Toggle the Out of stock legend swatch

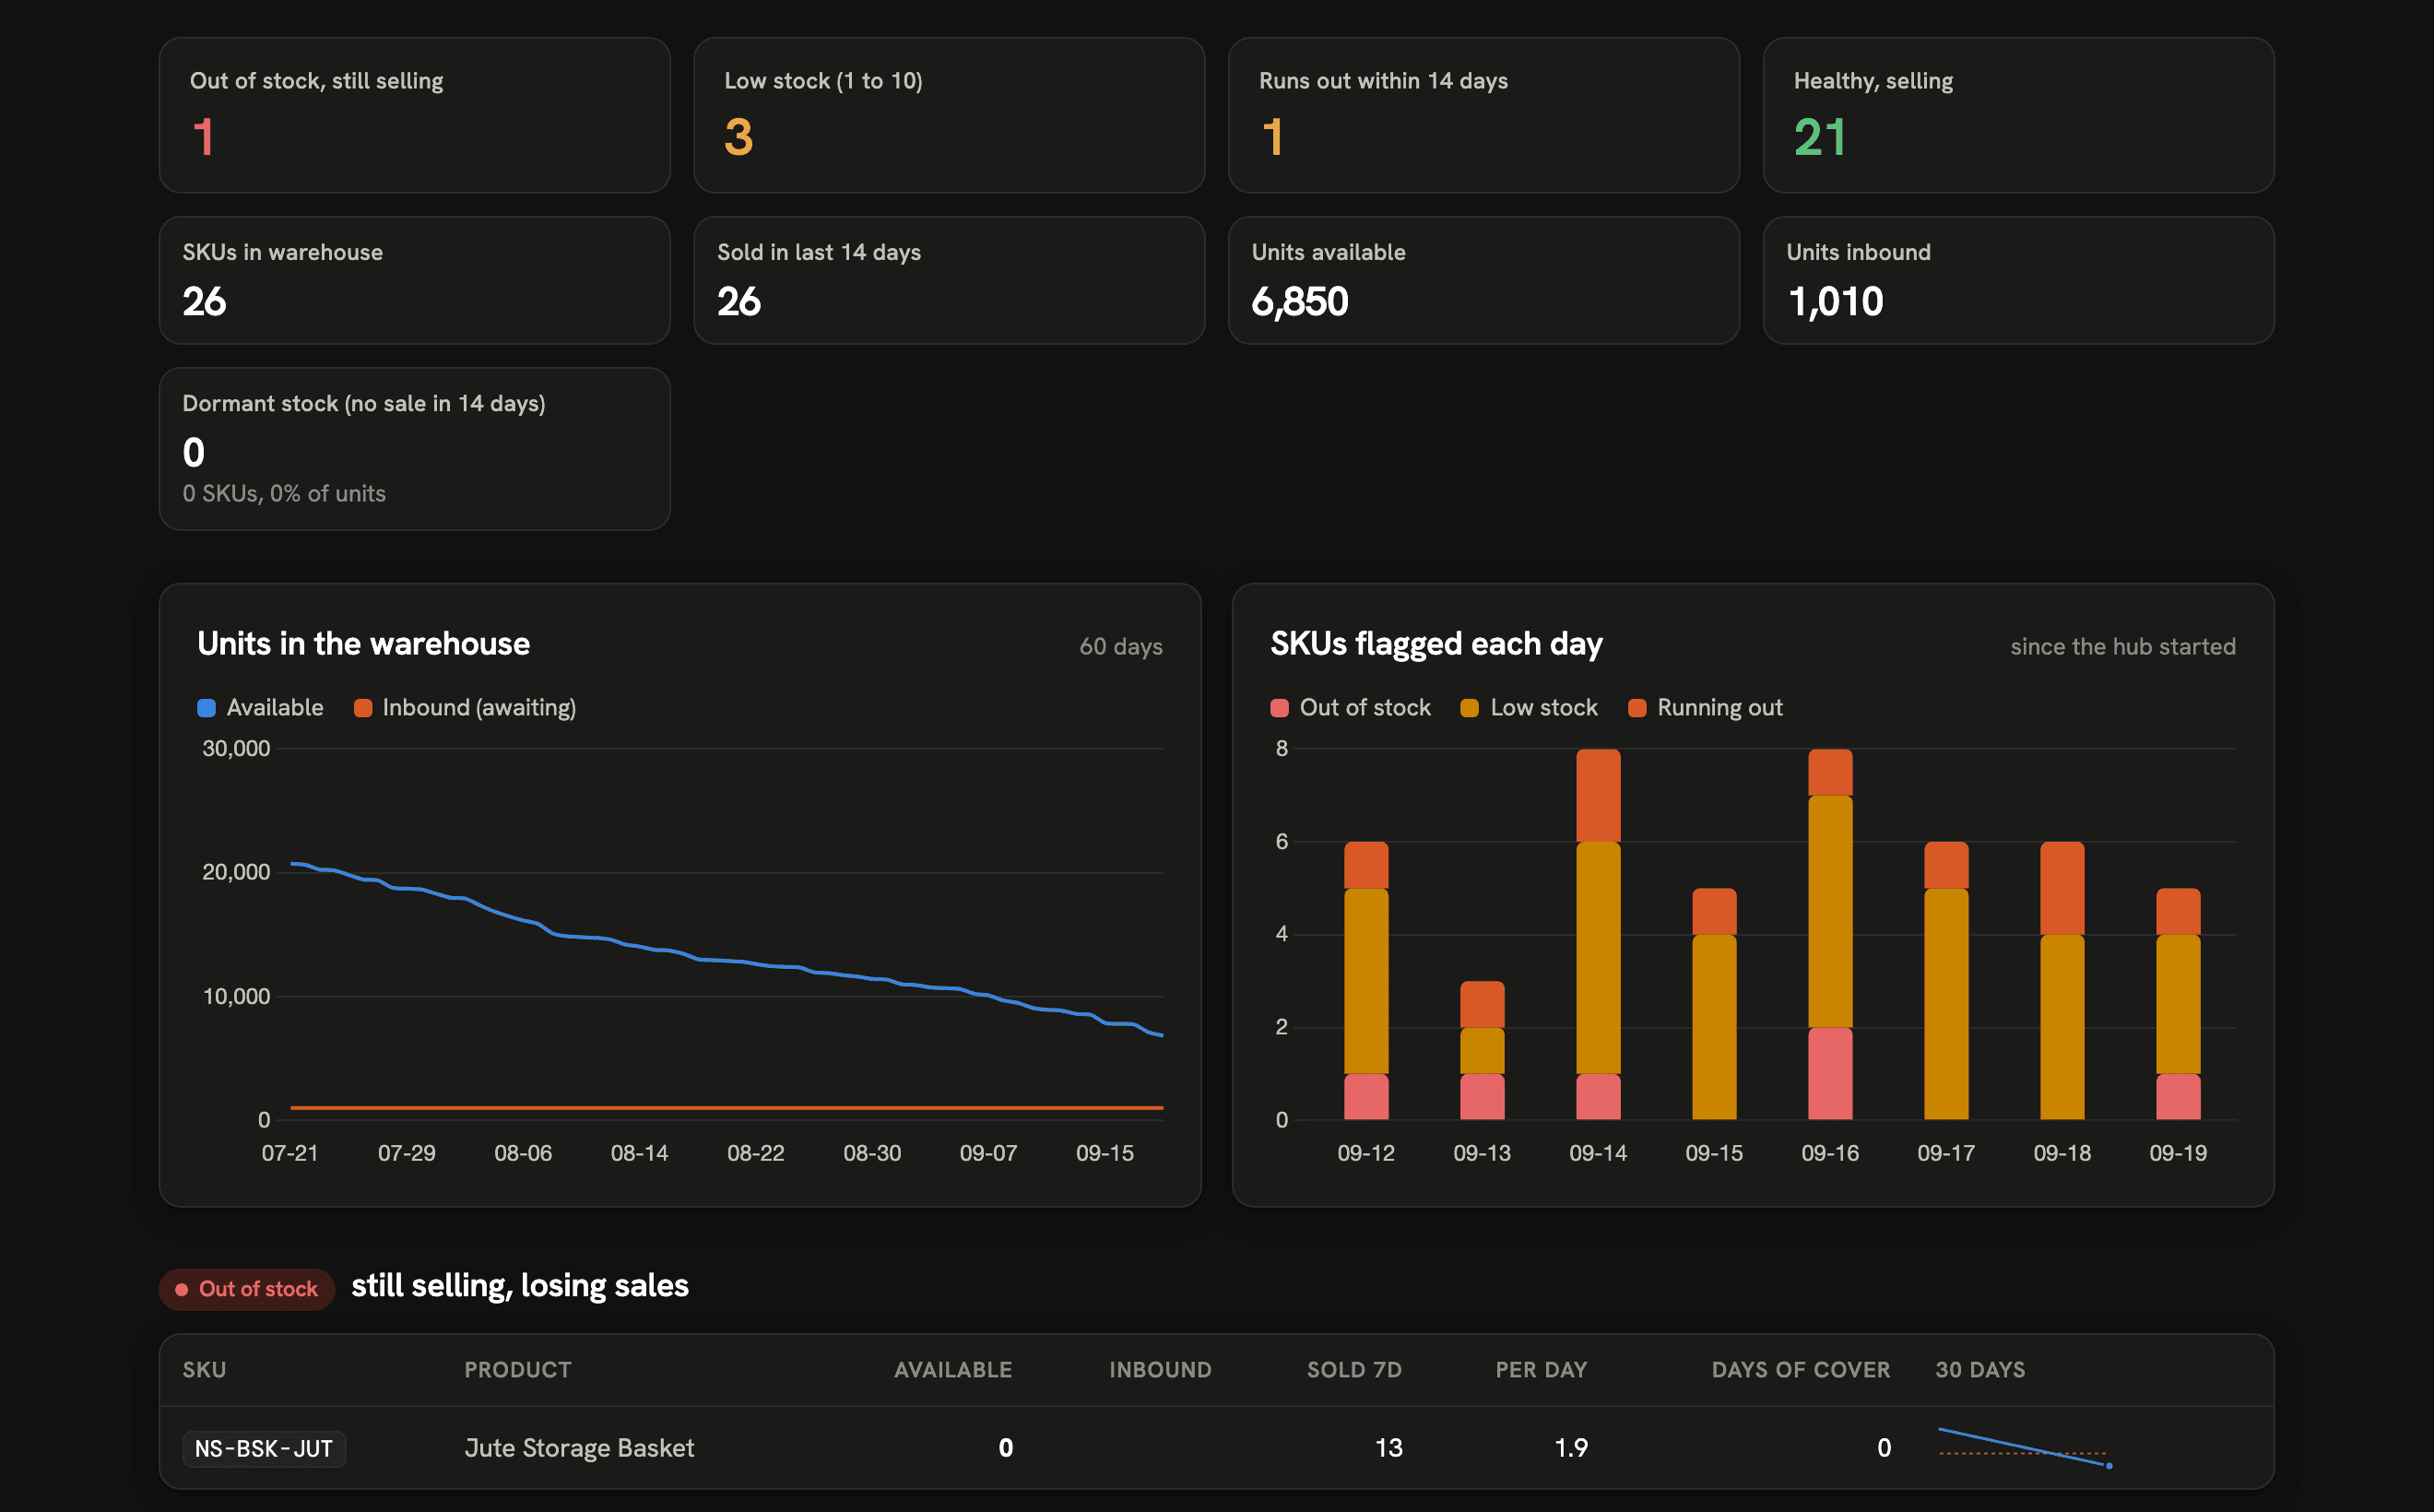point(1279,708)
